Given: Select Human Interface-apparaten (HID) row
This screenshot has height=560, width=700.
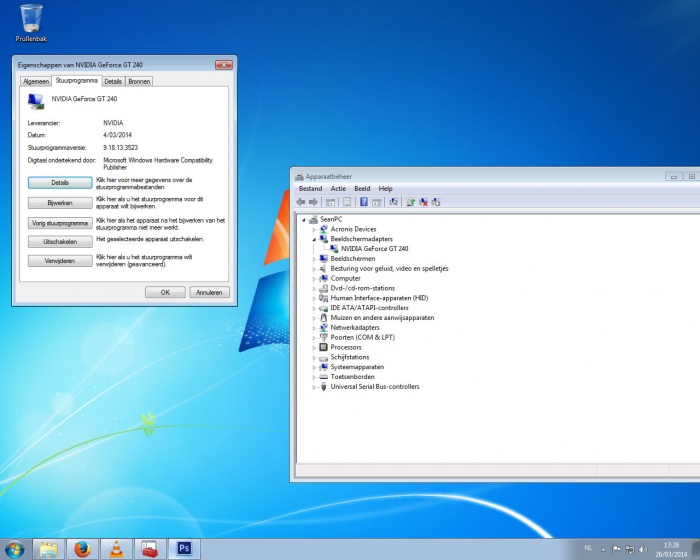Looking at the screenshot, I should (379, 298).
